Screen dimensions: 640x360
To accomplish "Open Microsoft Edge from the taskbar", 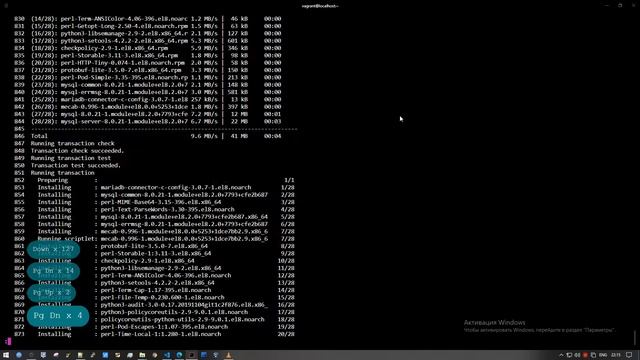I will (x=179, y=355).
